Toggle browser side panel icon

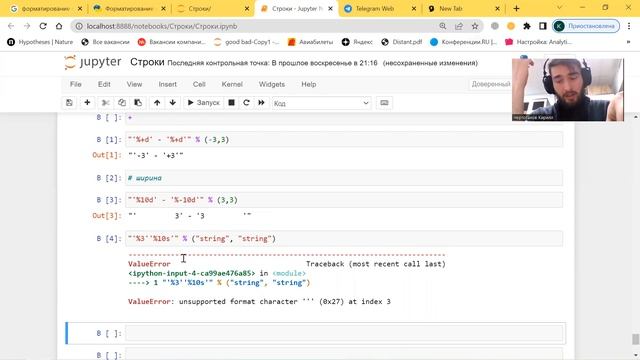click(542, 26)
